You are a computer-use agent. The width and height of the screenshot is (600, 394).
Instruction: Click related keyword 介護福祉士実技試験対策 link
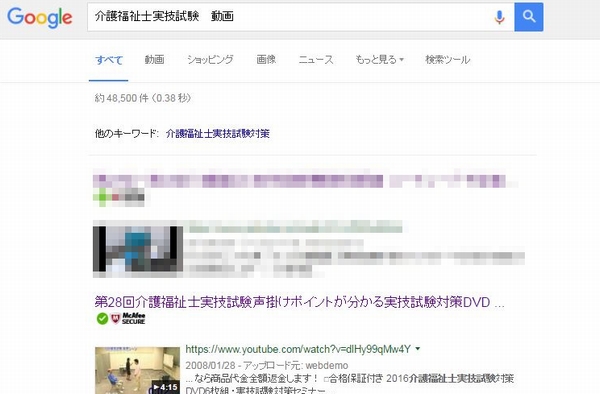pyautogui.click(x=218, y=134)
